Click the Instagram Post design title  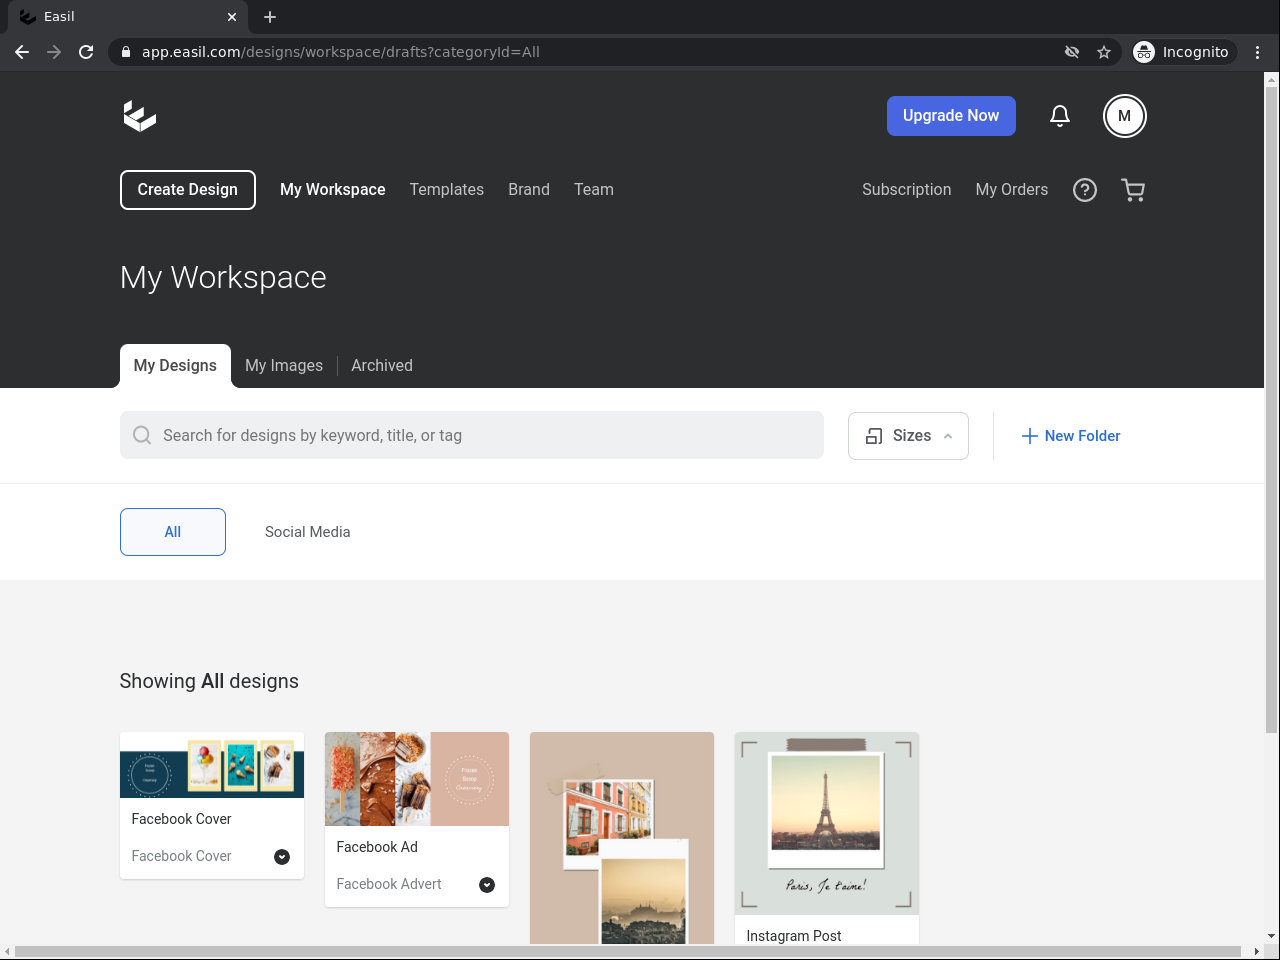(794, 936)
